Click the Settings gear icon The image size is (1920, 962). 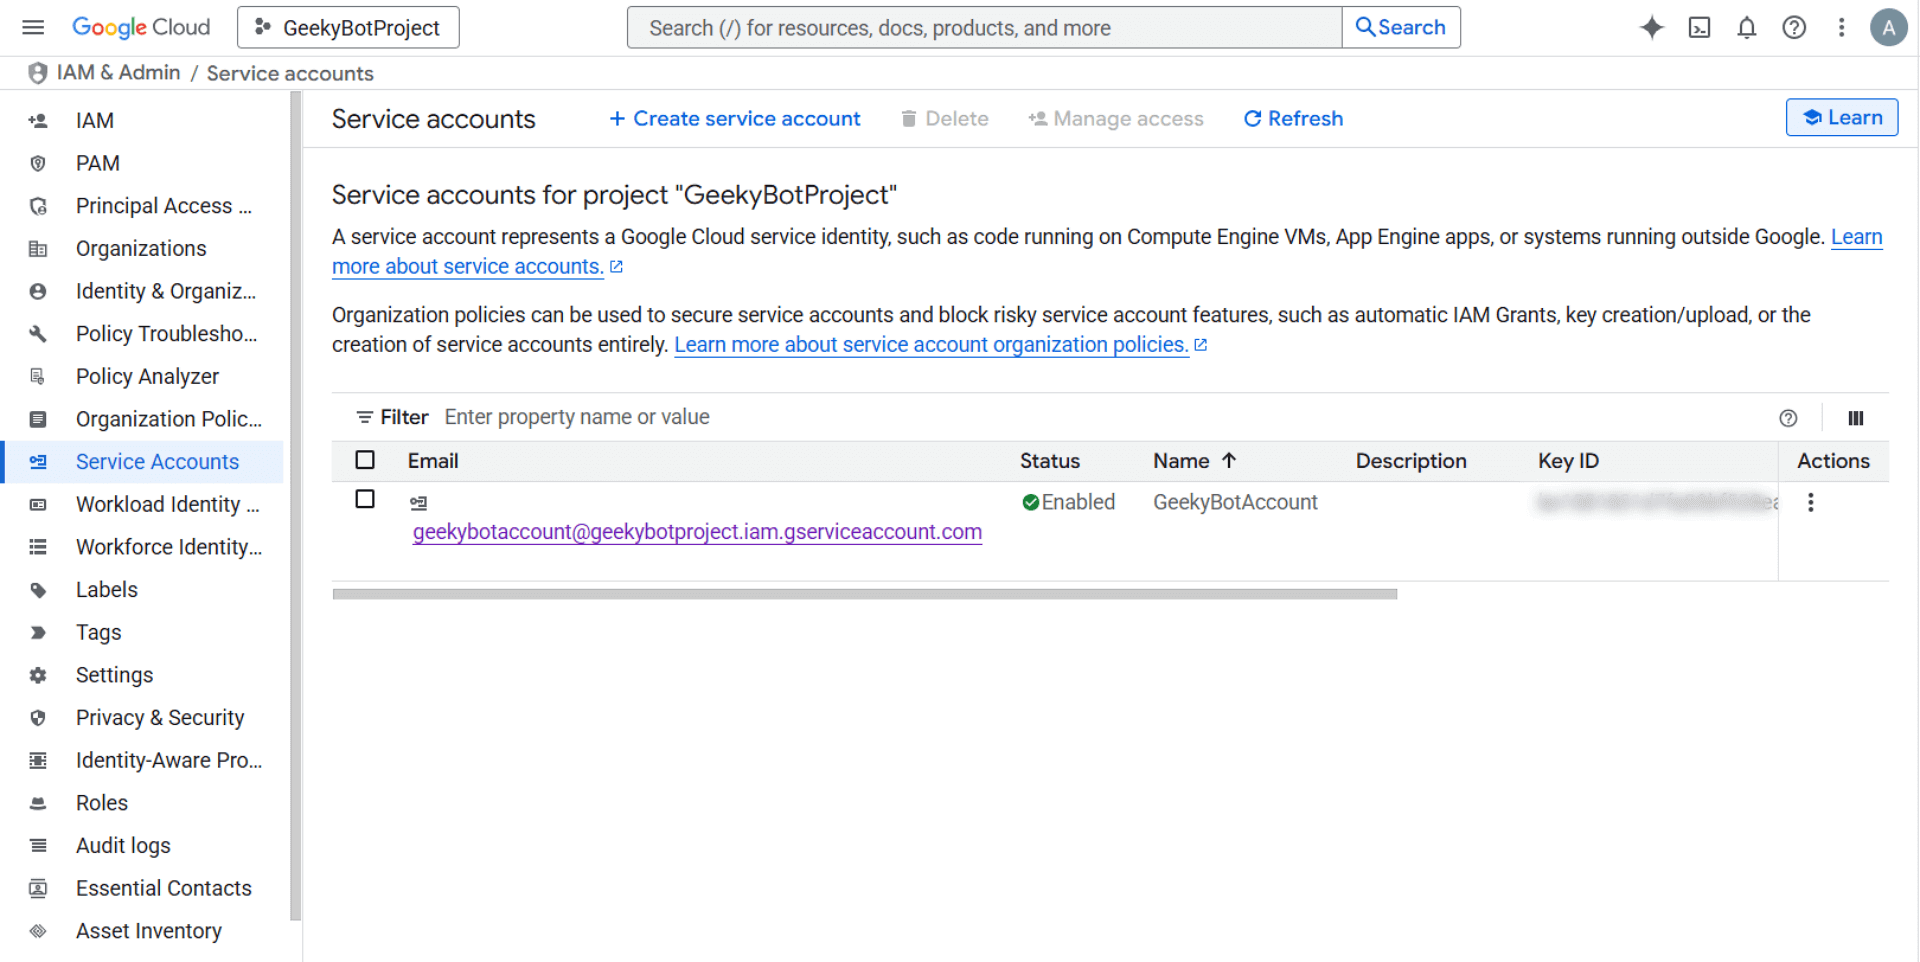38,675
